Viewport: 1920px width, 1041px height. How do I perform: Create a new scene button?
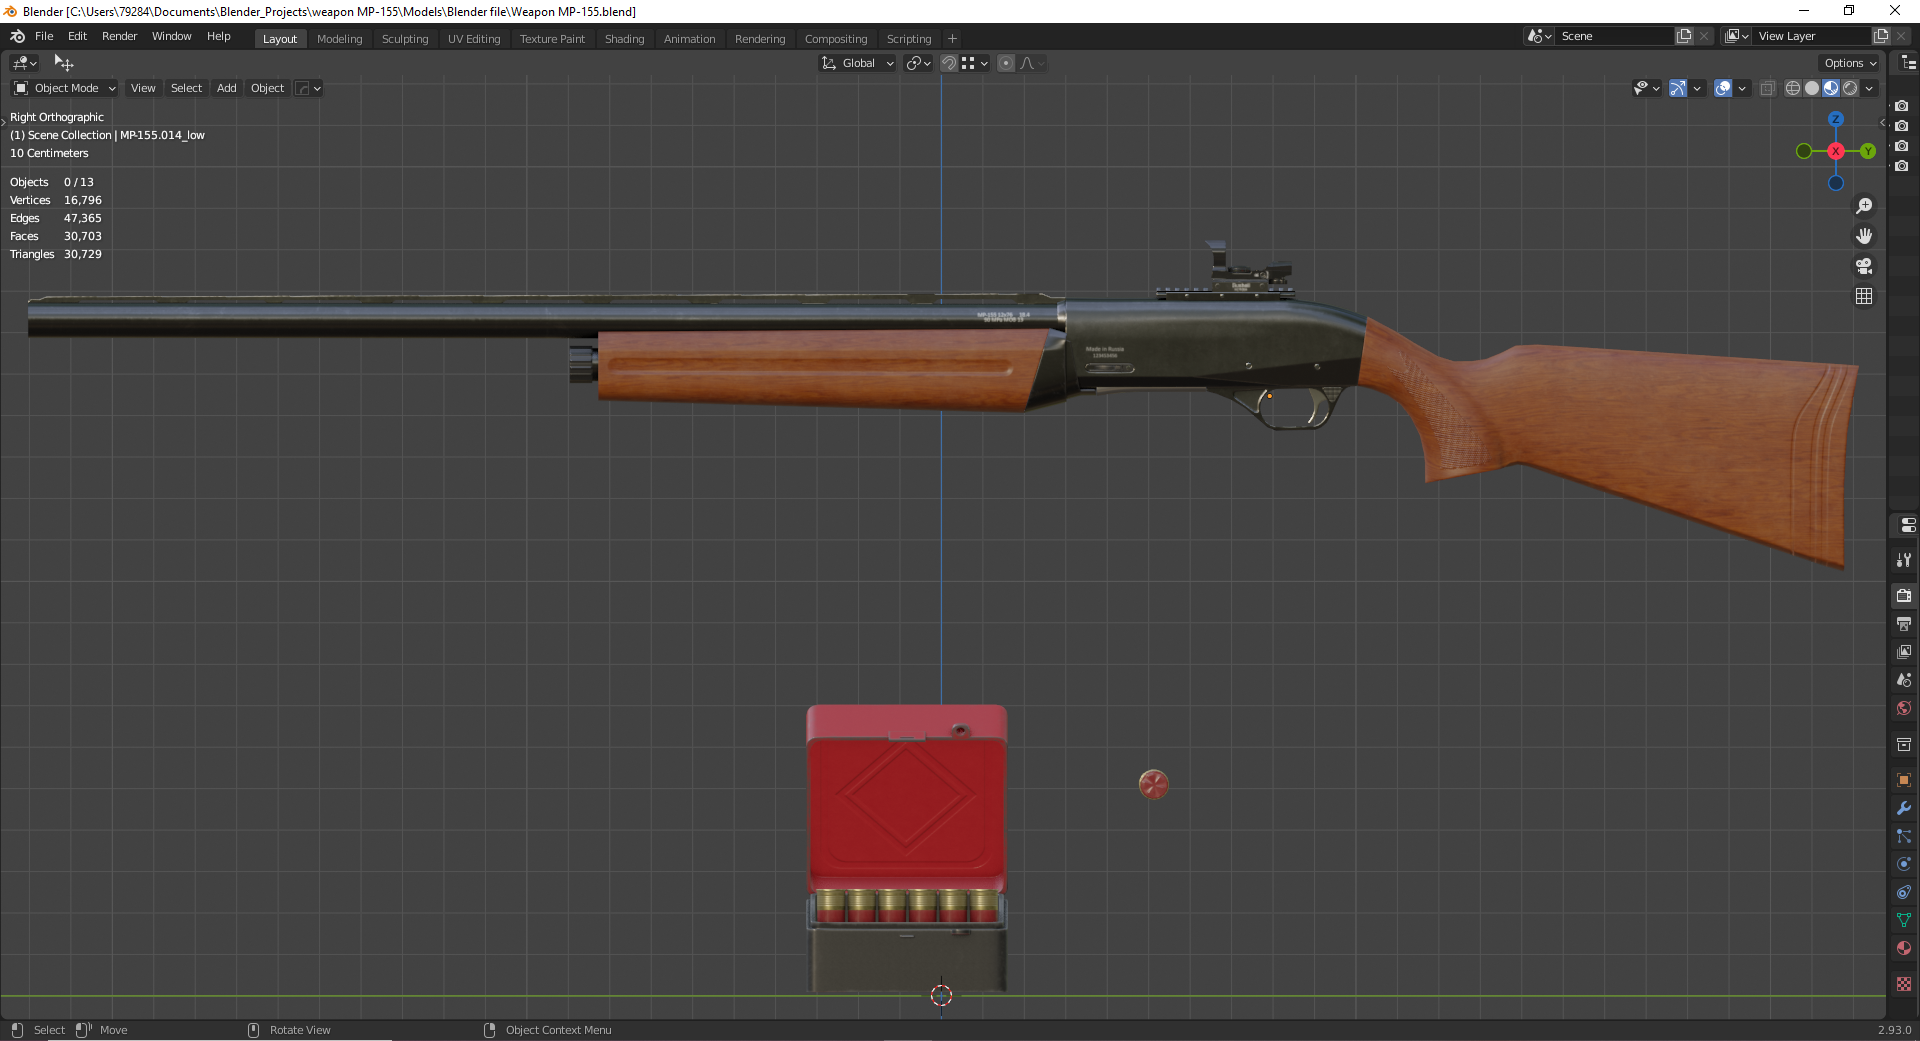[x=1684, y=36]
